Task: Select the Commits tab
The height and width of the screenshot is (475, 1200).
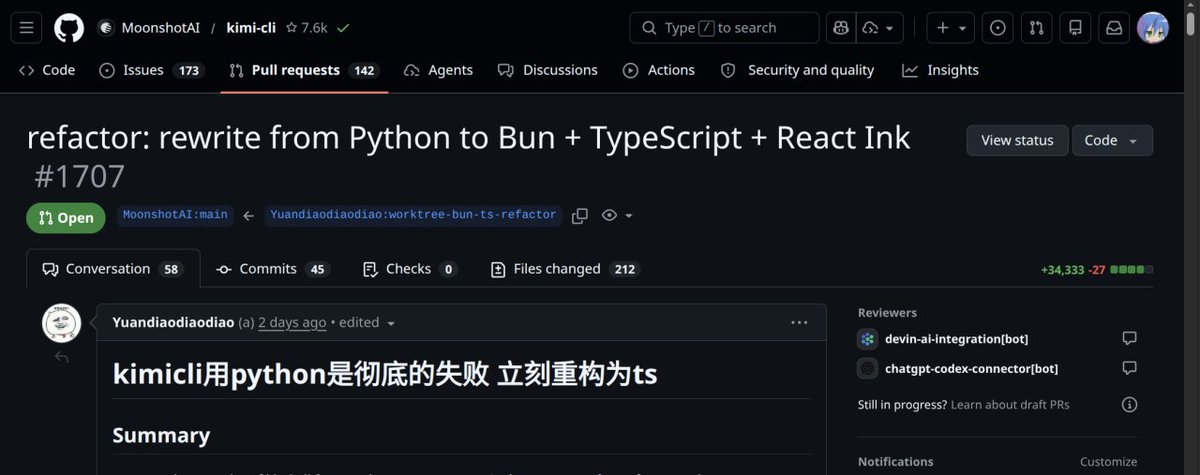Action: pos(272,269)
